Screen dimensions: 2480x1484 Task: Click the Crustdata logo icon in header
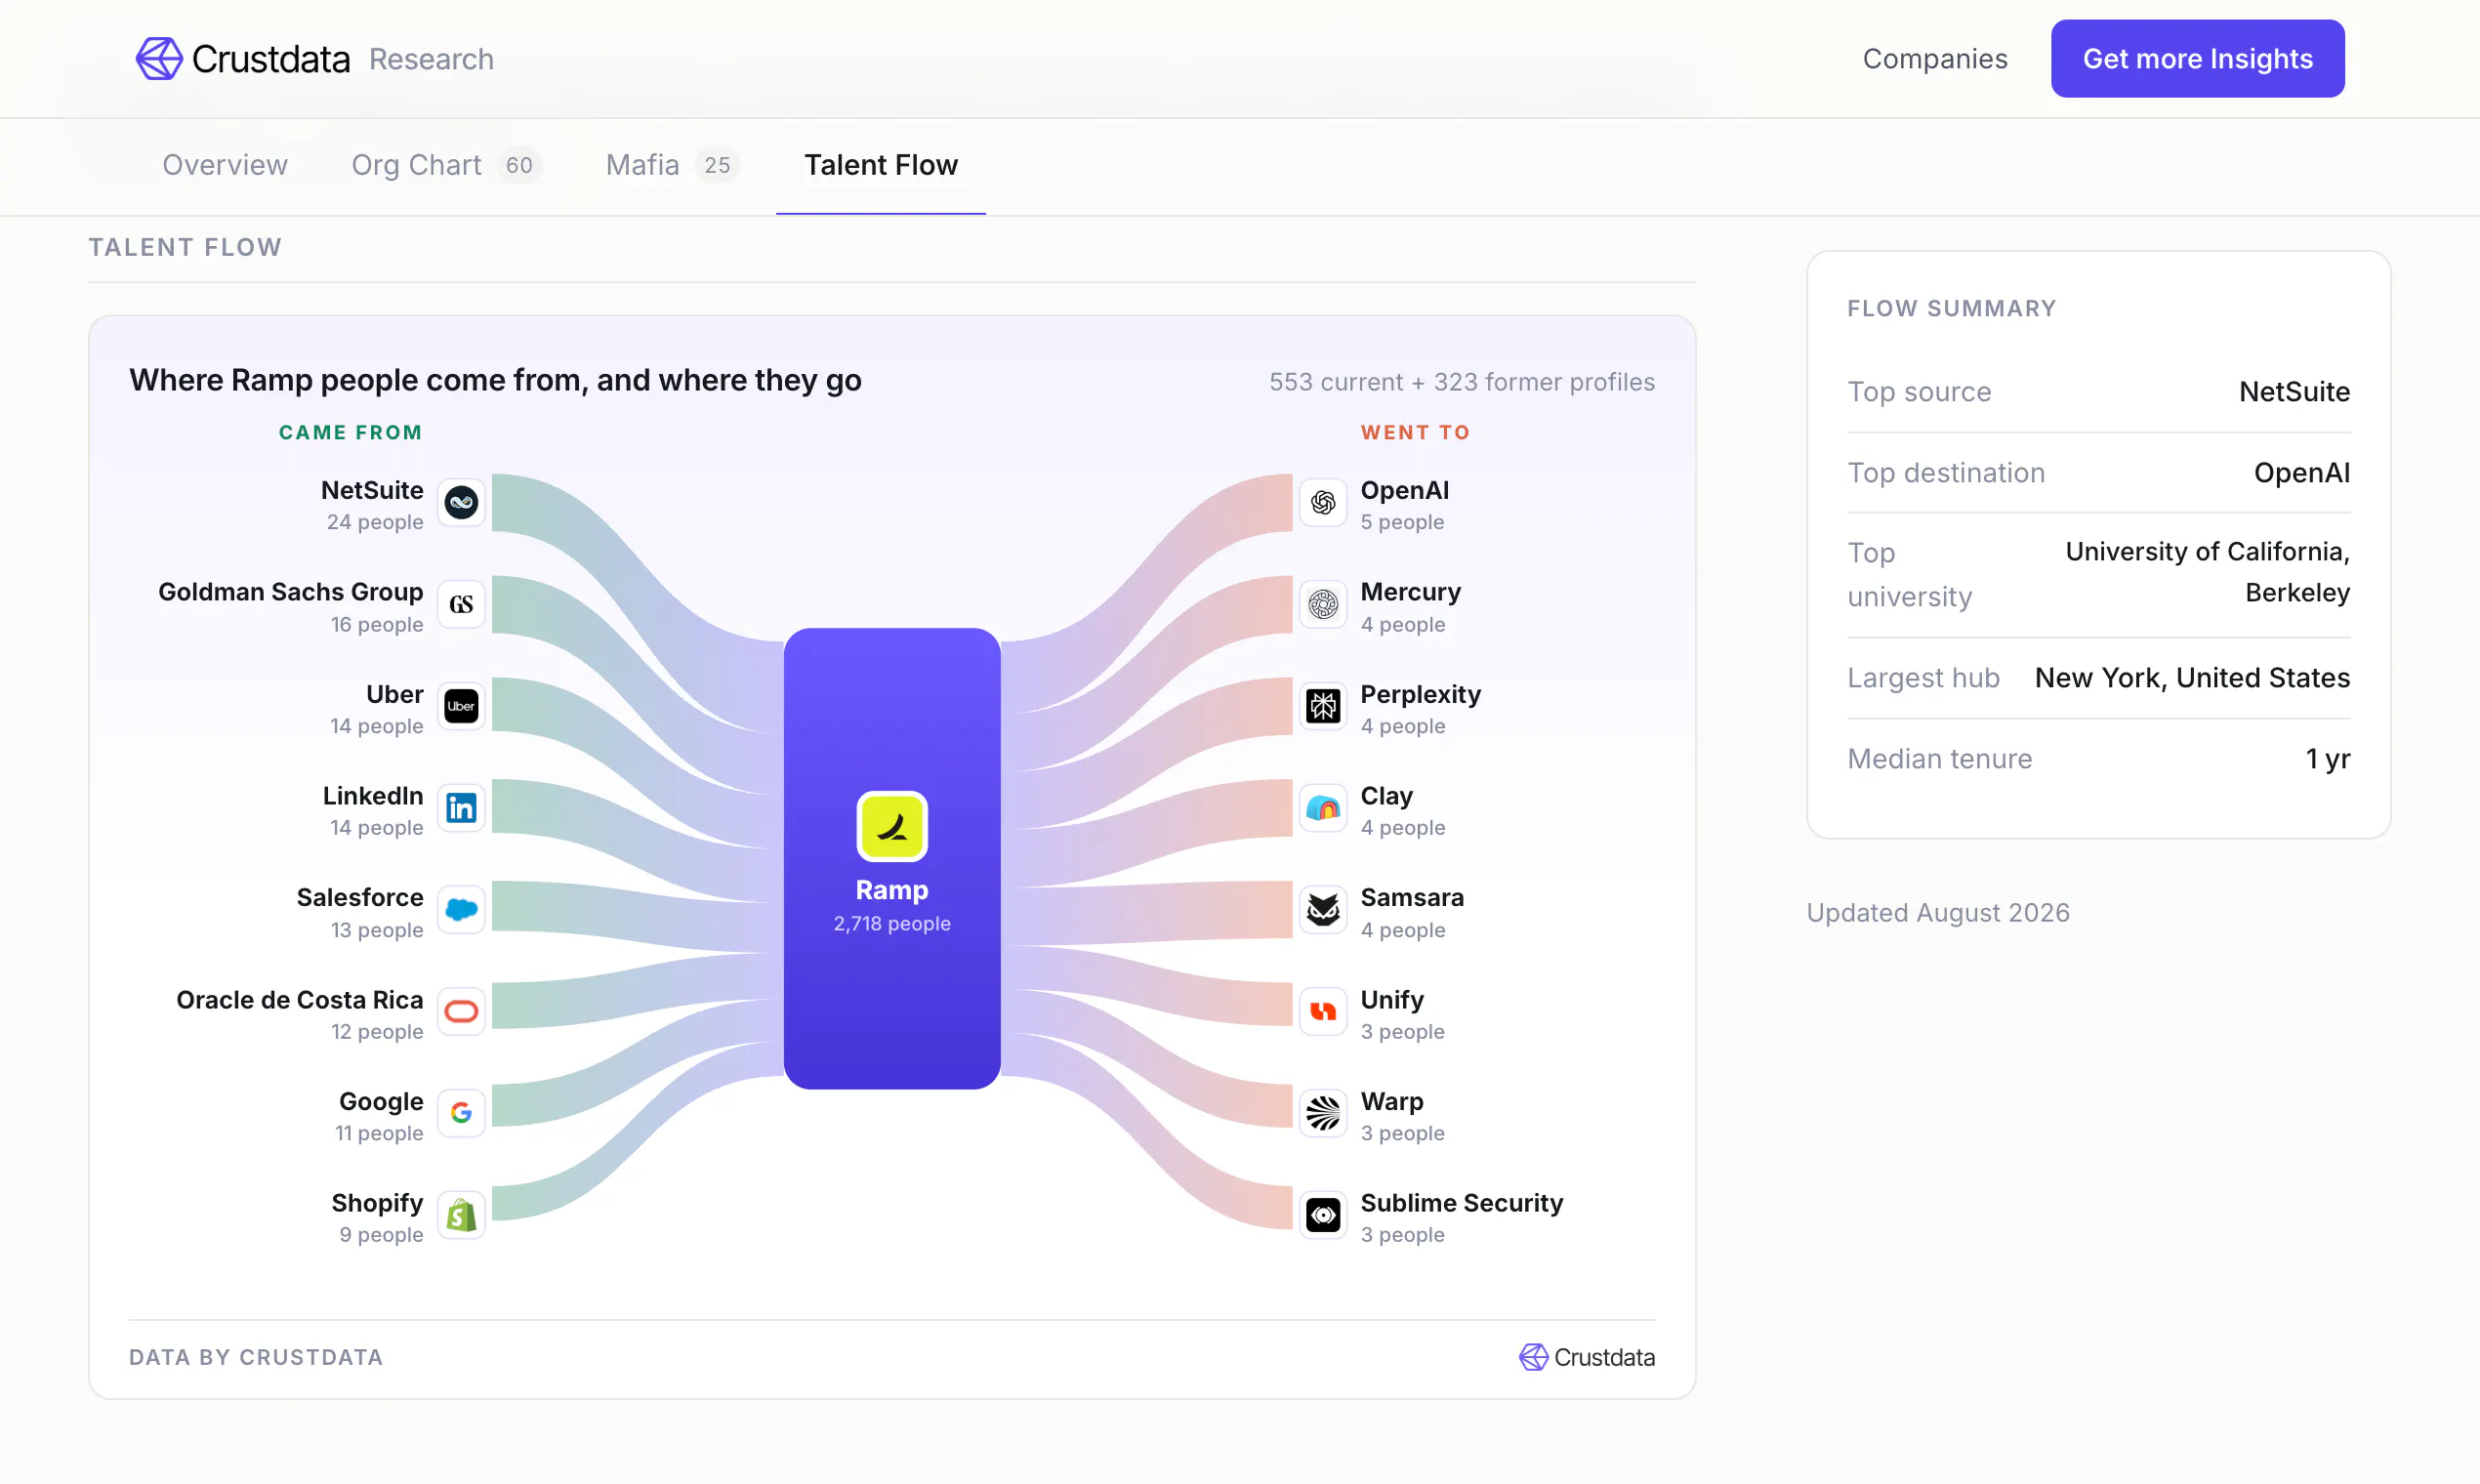click(159, 59)
